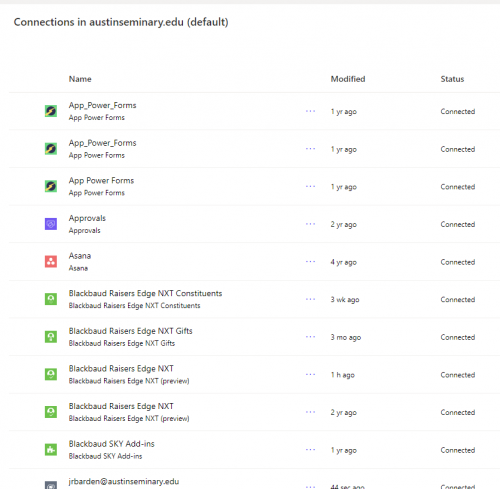
Task: Click the '1 h ago' modified value
Action: click(343, 375)
